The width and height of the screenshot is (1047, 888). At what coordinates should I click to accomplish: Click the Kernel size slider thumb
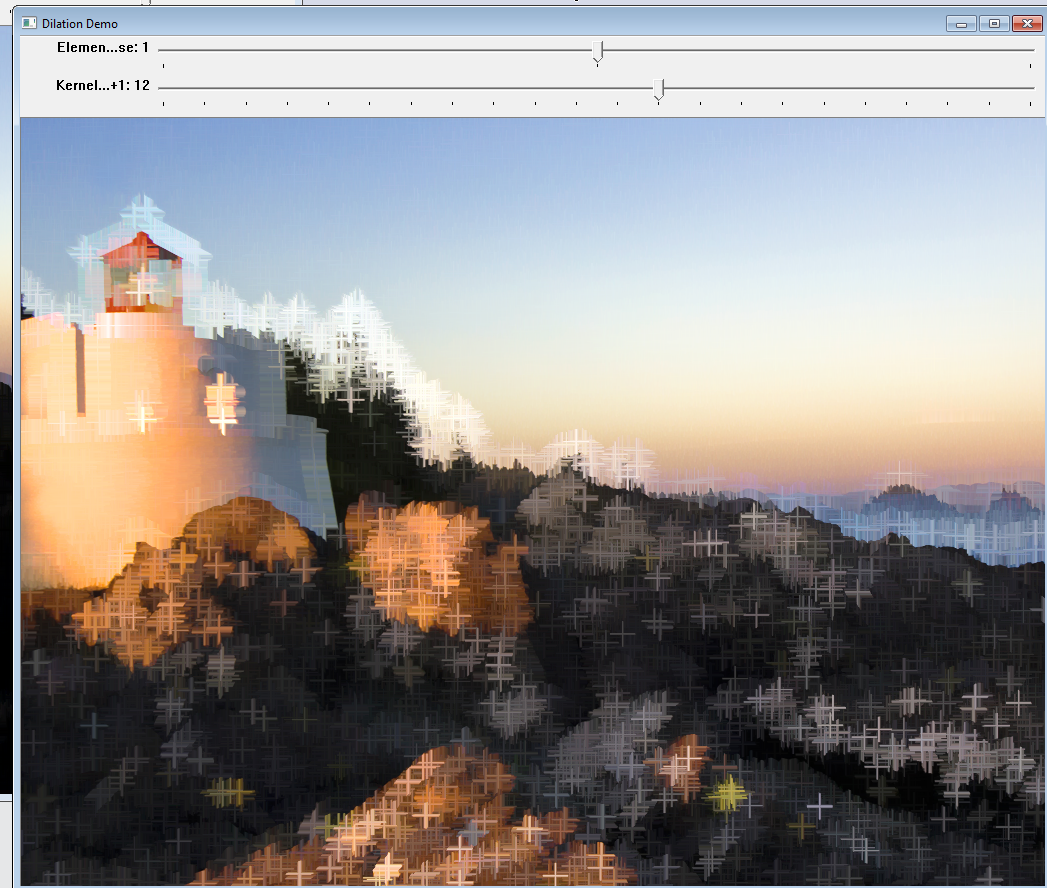658,90
